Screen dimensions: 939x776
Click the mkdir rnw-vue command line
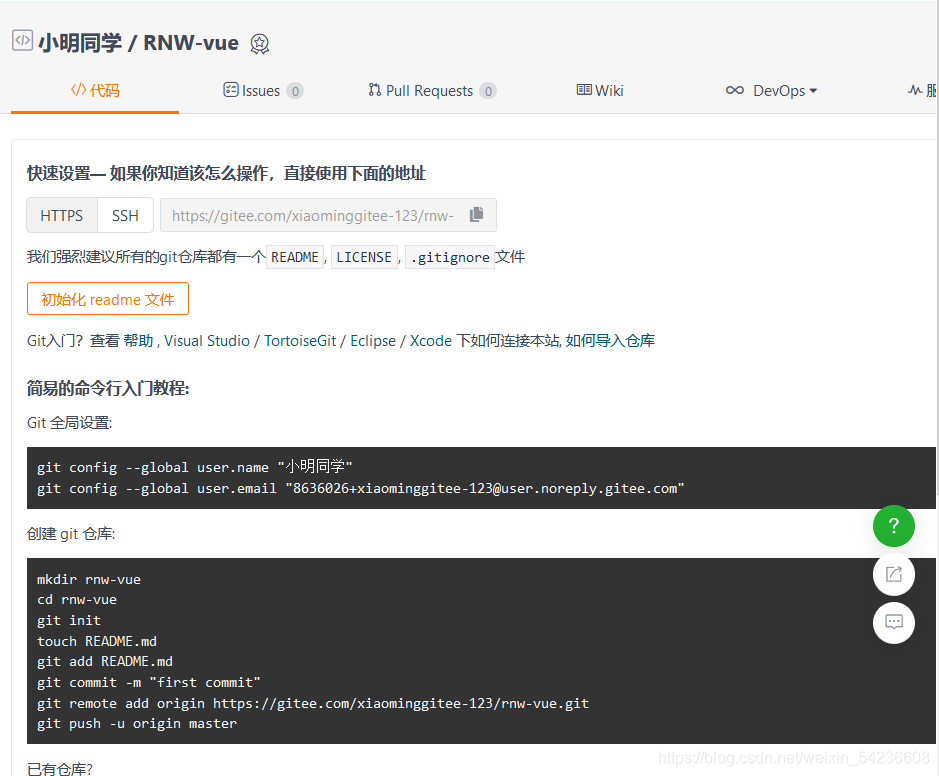pyautogui.click(x=89, y=580)
